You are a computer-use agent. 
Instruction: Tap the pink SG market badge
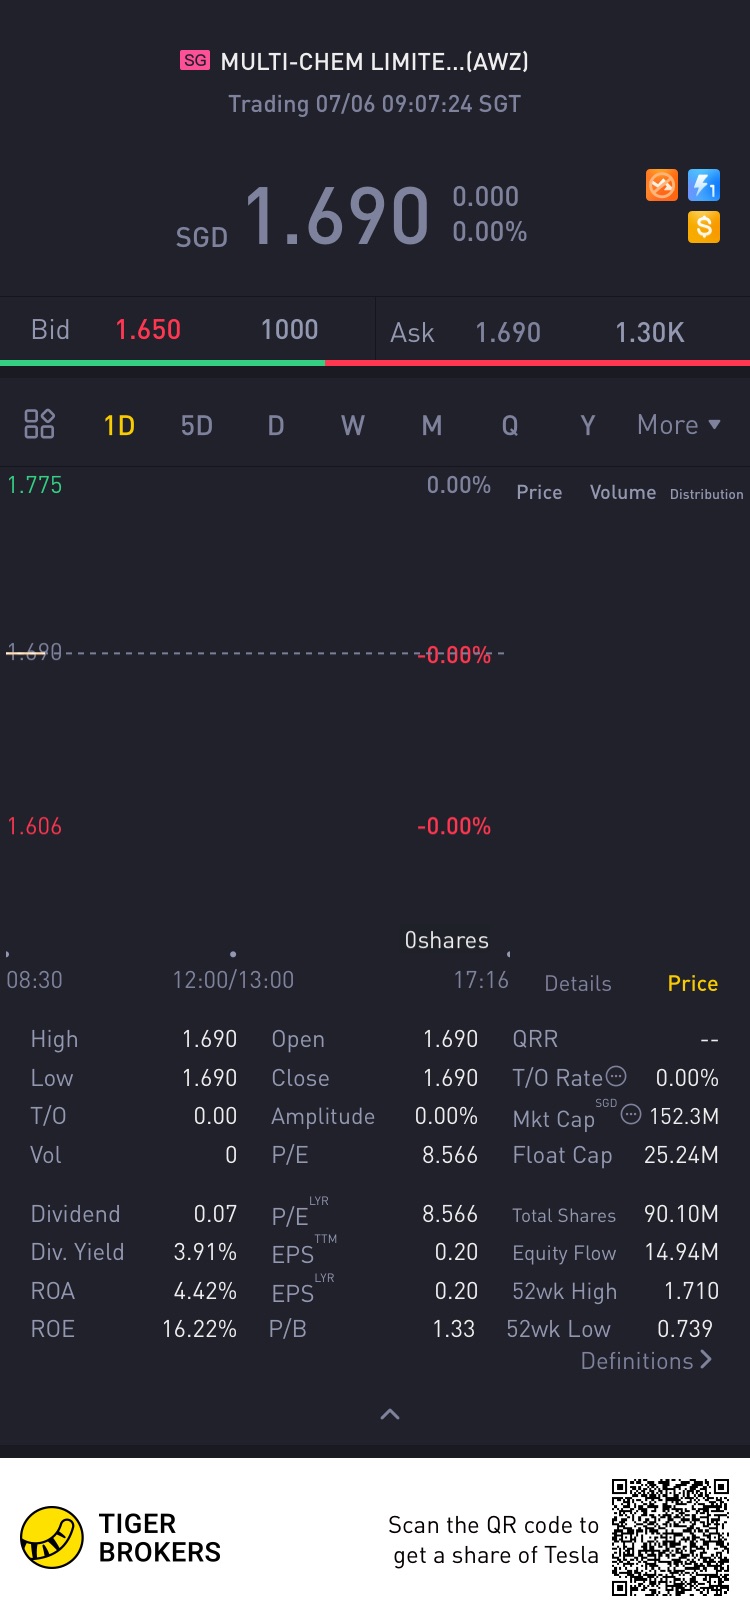coord(195,60)
